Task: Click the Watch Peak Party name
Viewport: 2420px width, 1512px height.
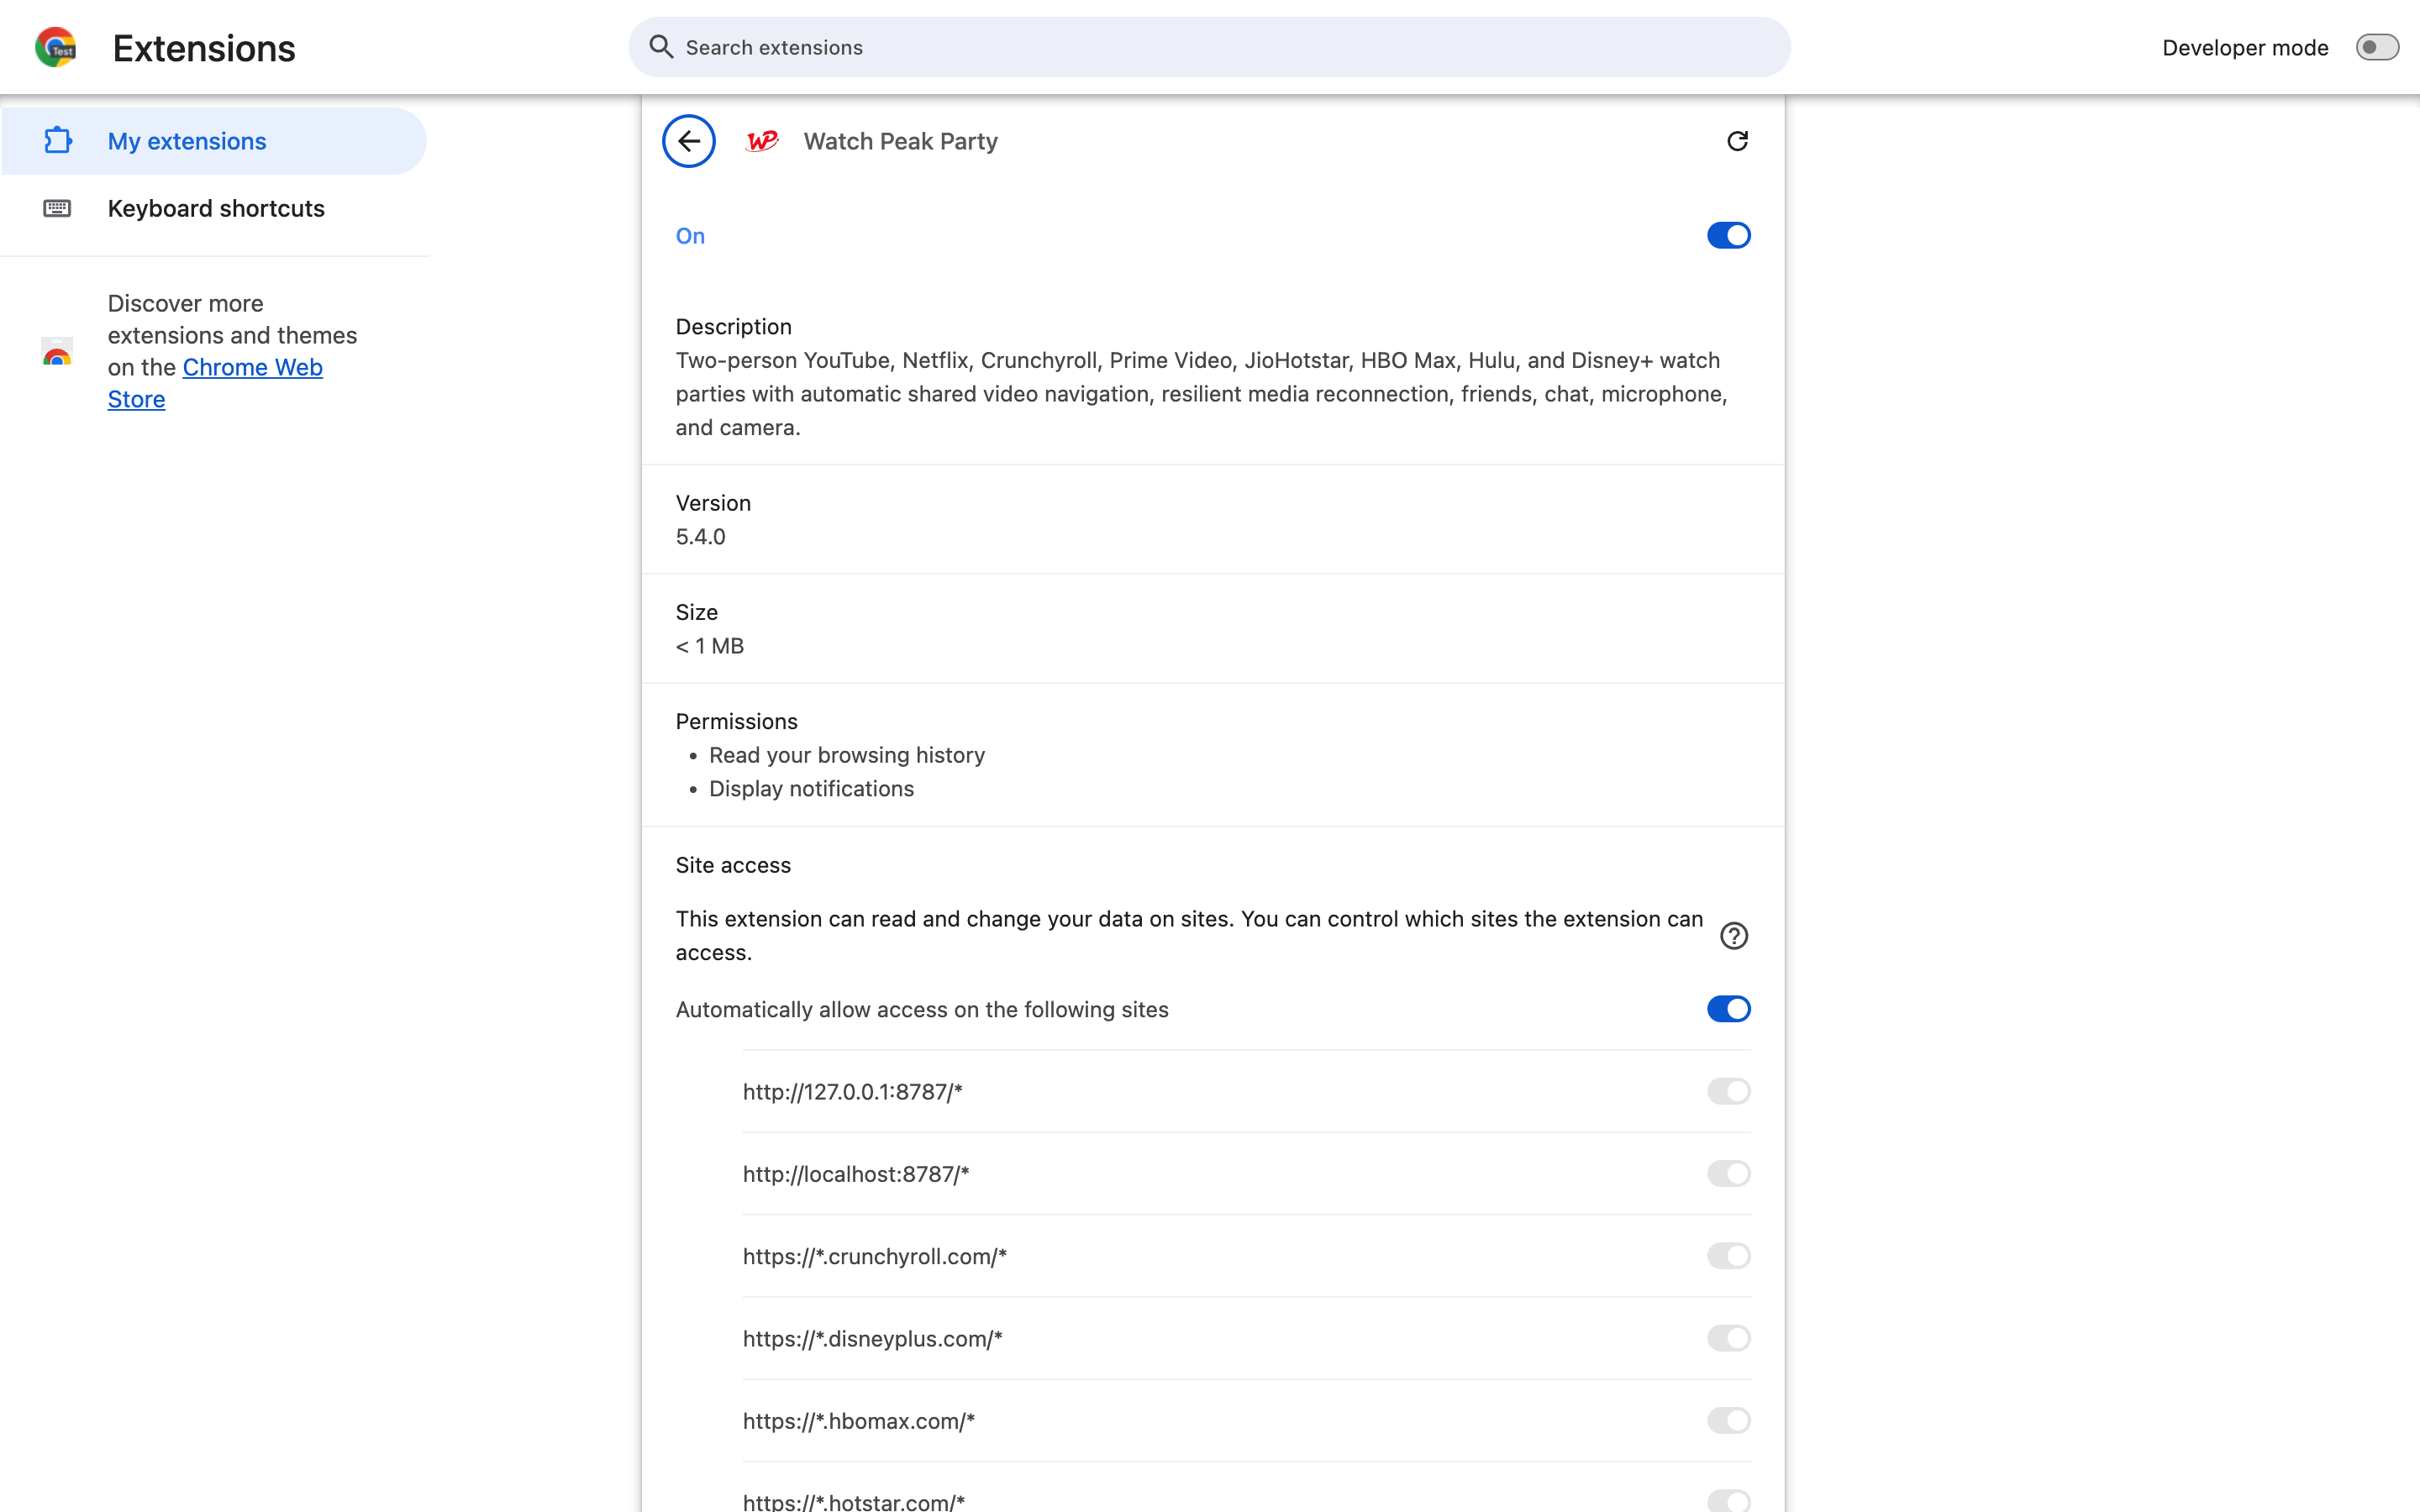Action: click(901, 141)
